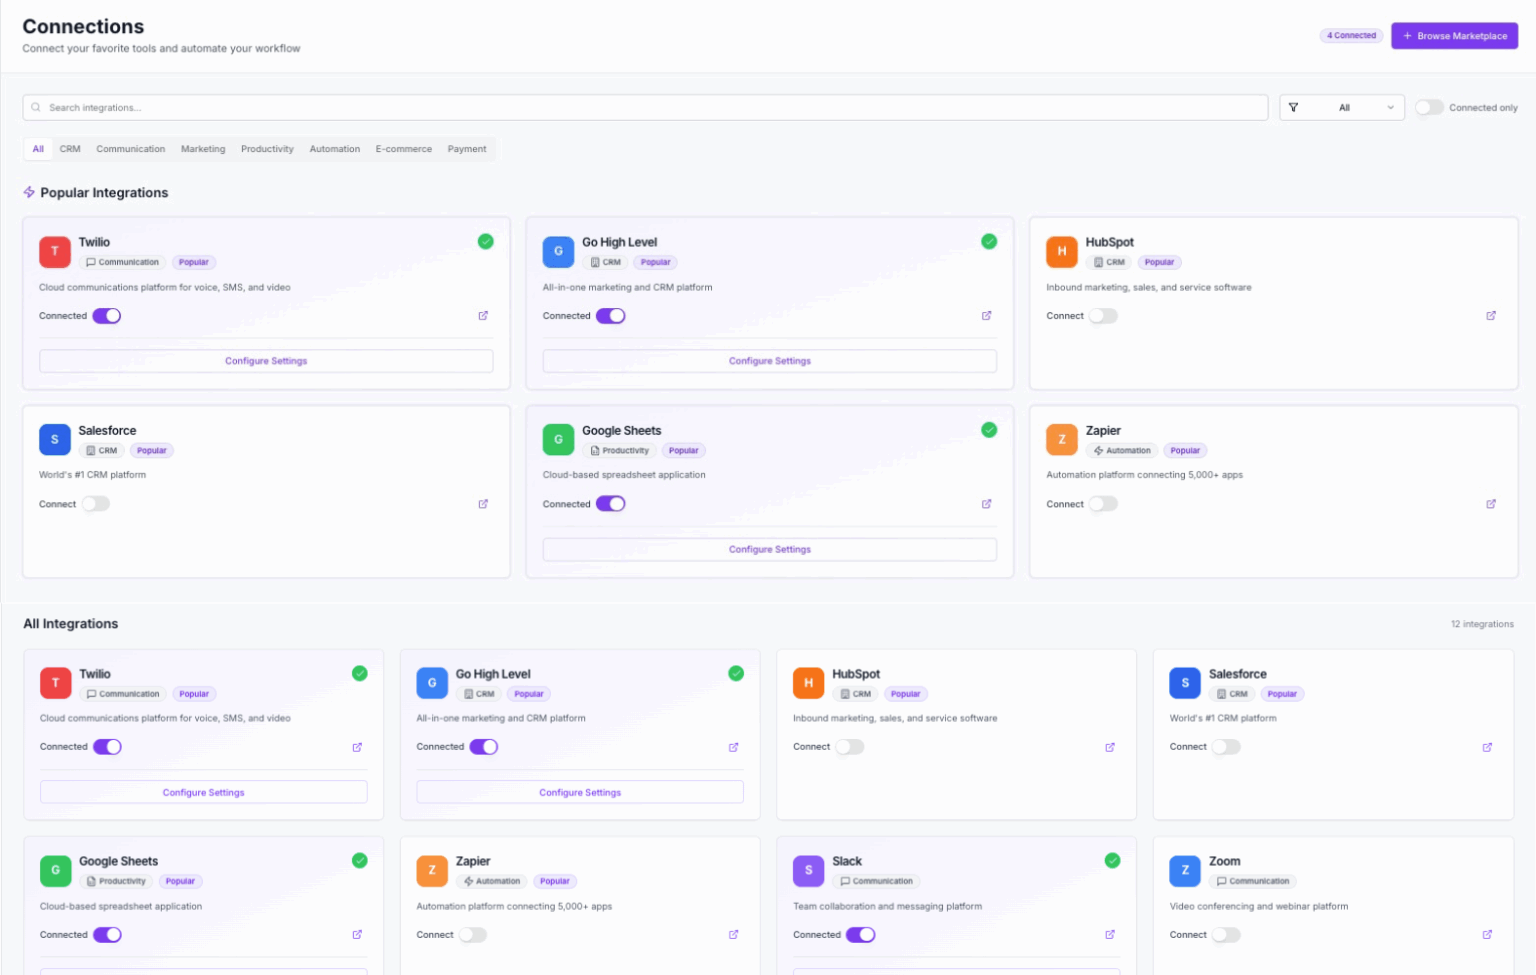The height and width of the screenshot is (975, 1536).
Task: Open Google Sheets external link in Popular Integrations
Action: point(987,504)
